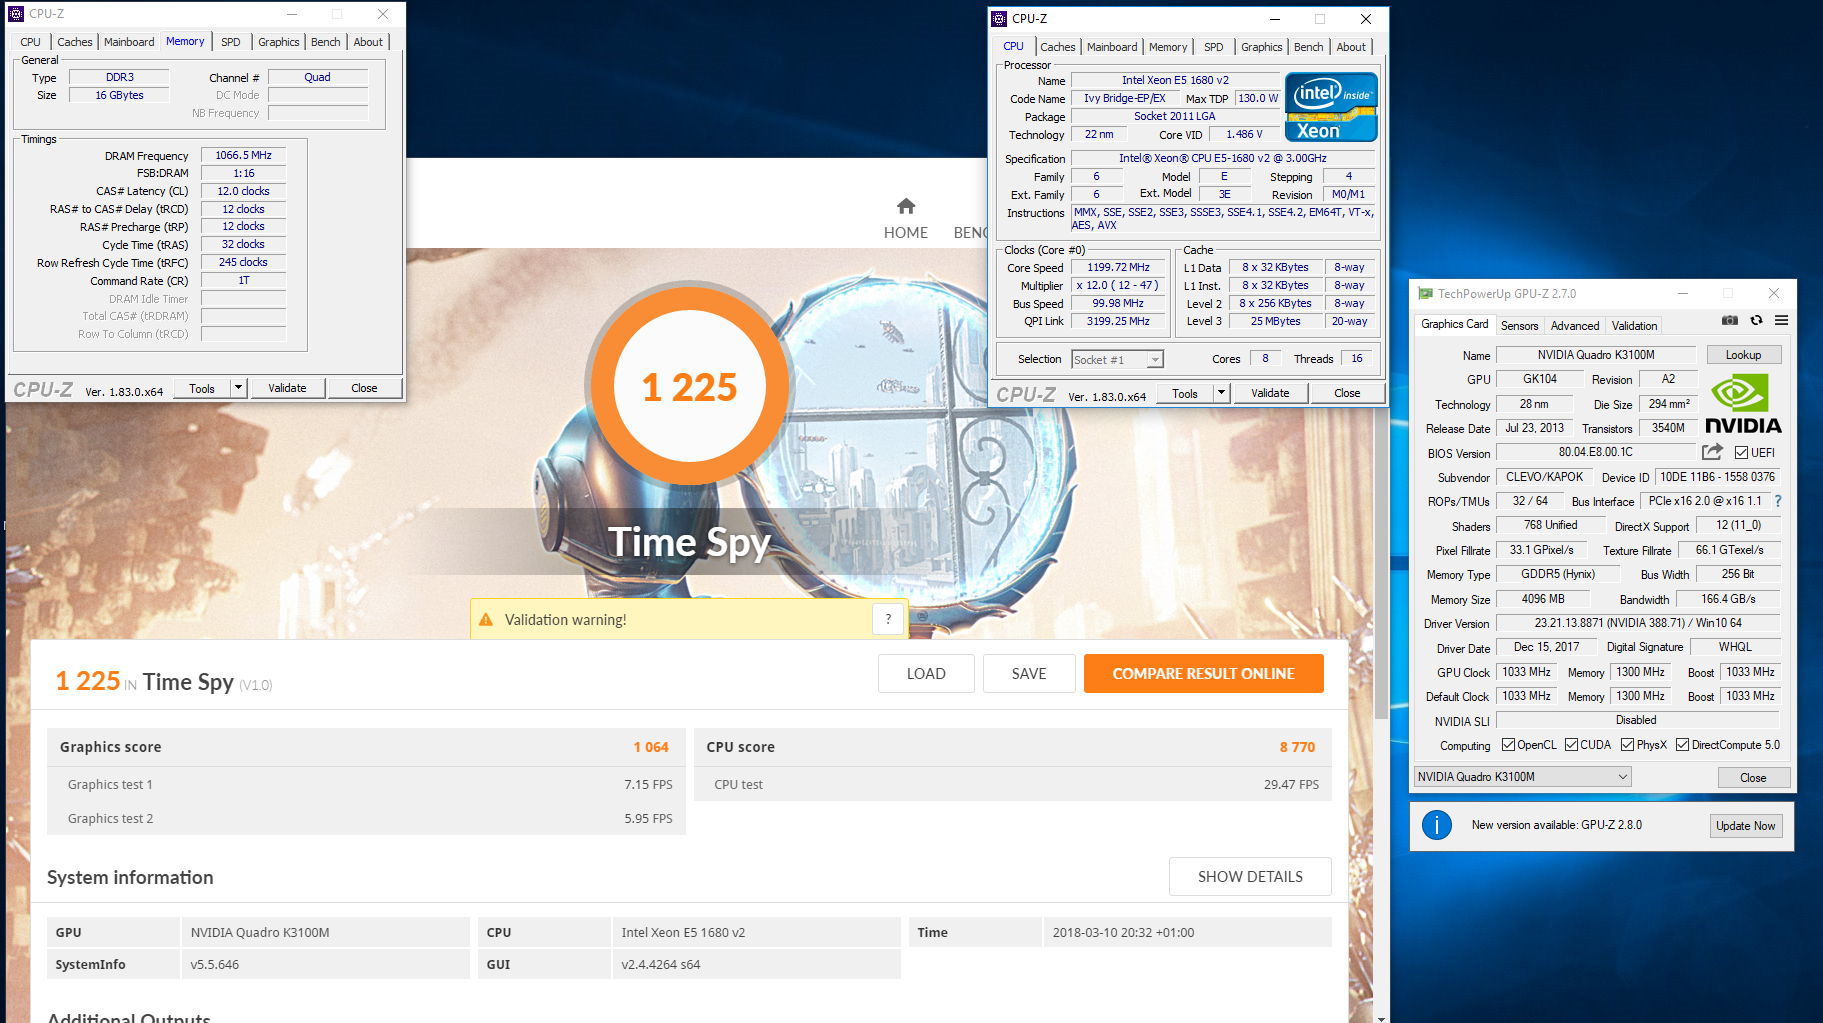Image resolution: width=1823 pixels, height=1023 pixels.
Task: Open Bench tab in processor CPU-Z window
Action: (x=1308, y=47)
